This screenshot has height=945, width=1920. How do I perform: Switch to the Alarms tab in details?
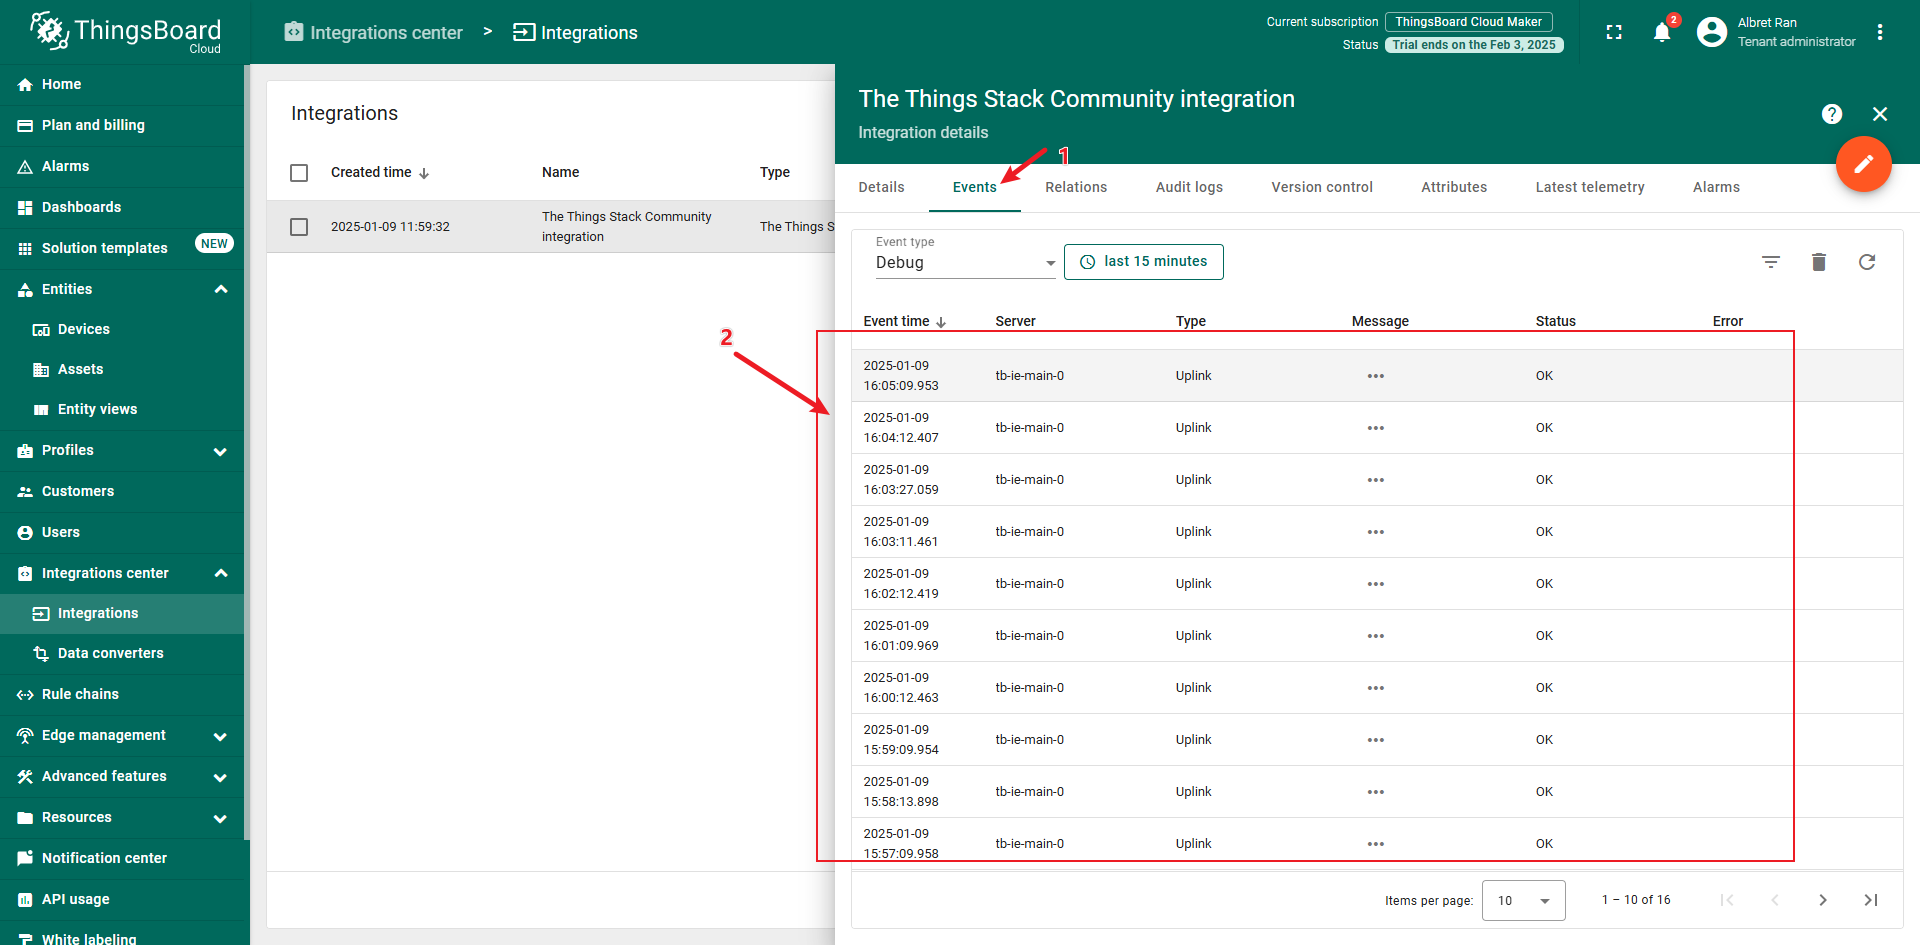[1716, 187]
